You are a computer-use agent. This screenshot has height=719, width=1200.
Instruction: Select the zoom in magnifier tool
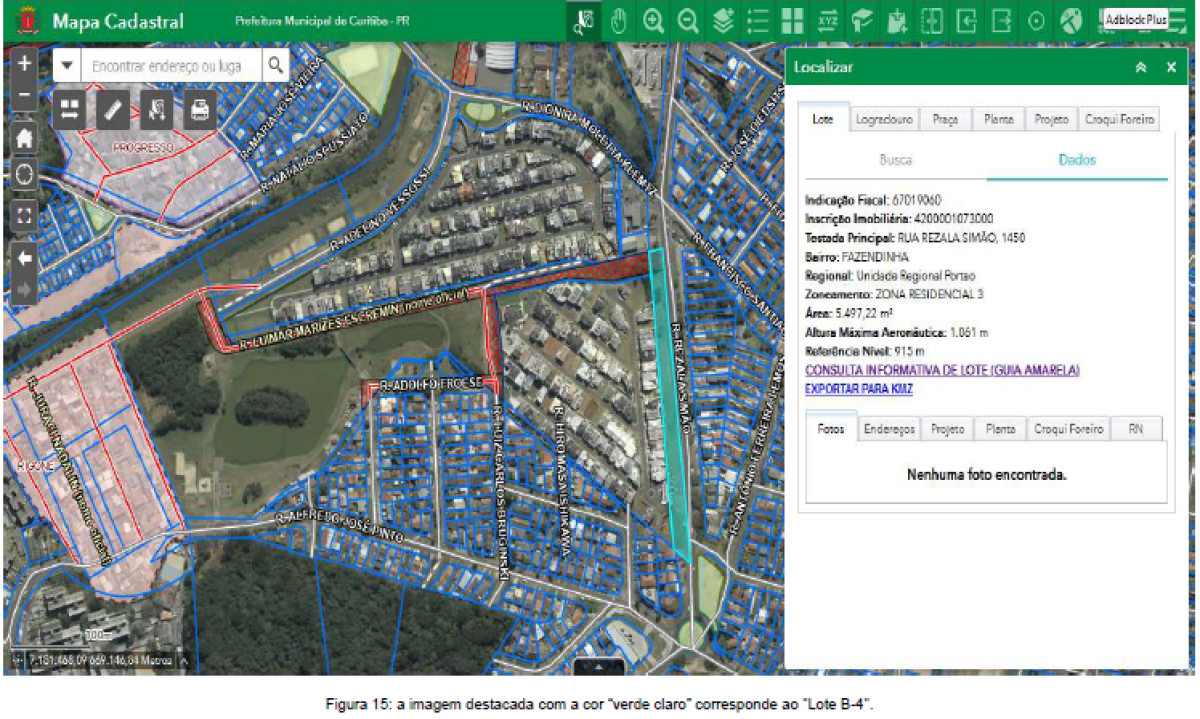click(654, 21)
